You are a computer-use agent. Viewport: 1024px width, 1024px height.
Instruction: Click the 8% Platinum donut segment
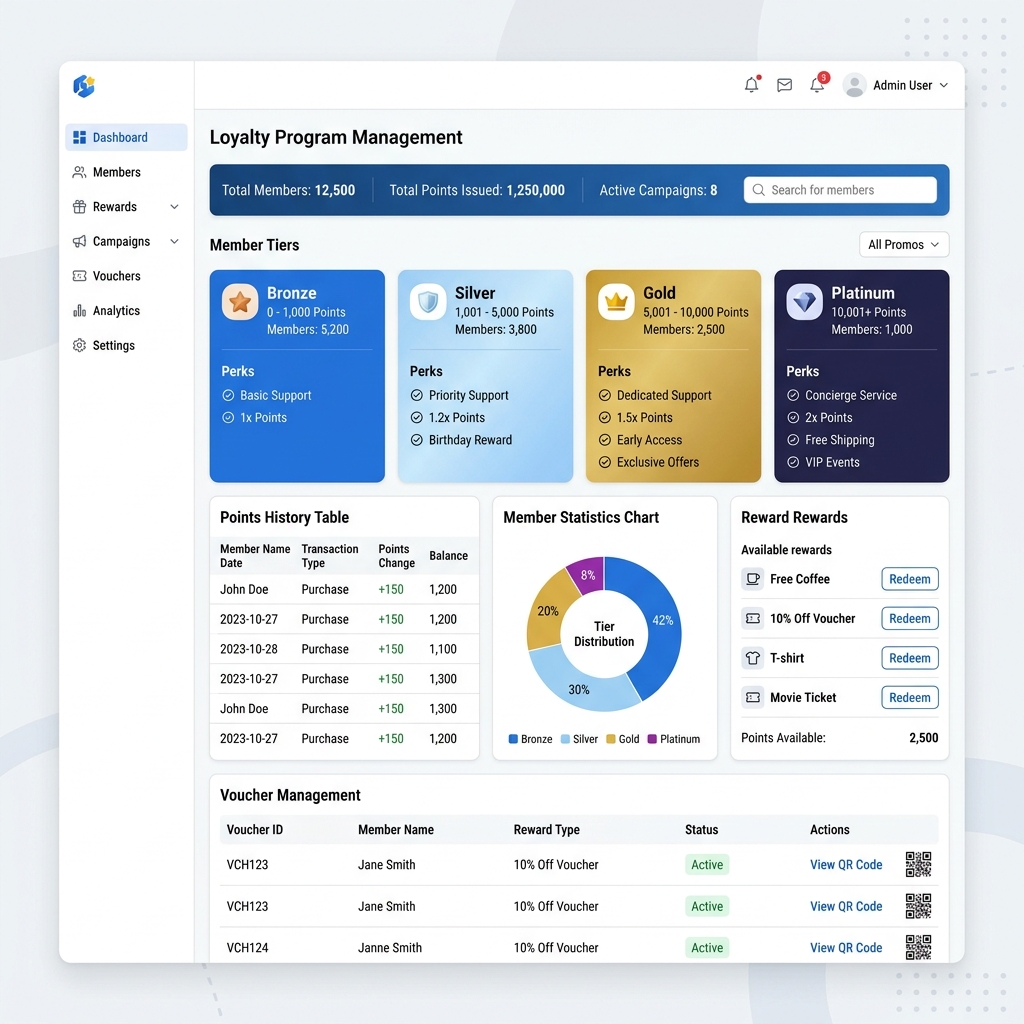(588, 575)
